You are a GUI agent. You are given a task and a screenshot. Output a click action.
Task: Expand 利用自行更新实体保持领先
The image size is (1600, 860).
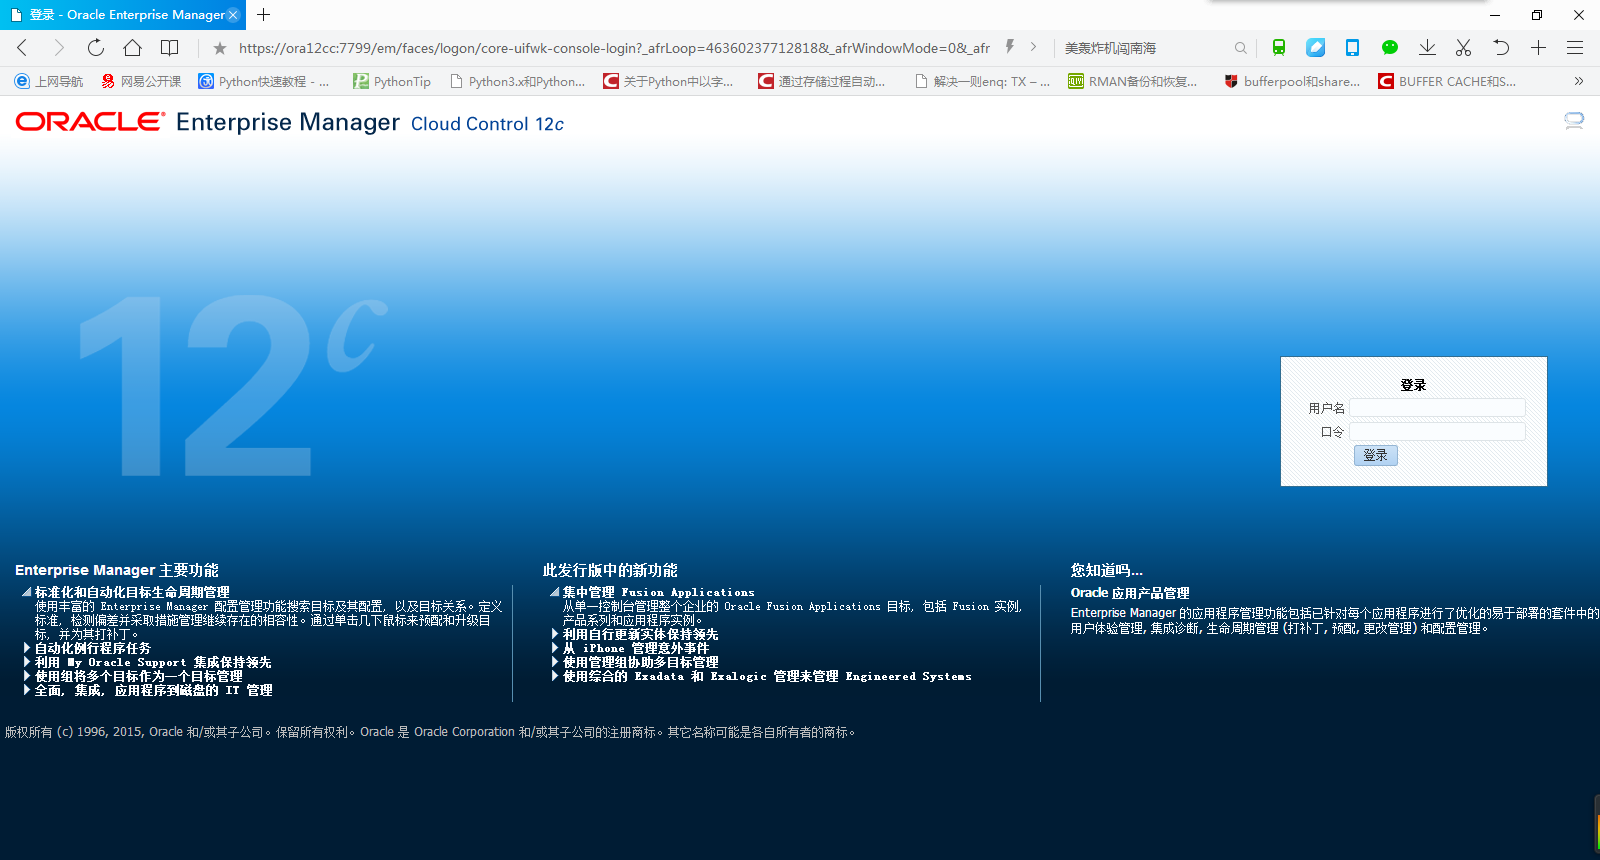pyautogui.click(x=555, y=634)
